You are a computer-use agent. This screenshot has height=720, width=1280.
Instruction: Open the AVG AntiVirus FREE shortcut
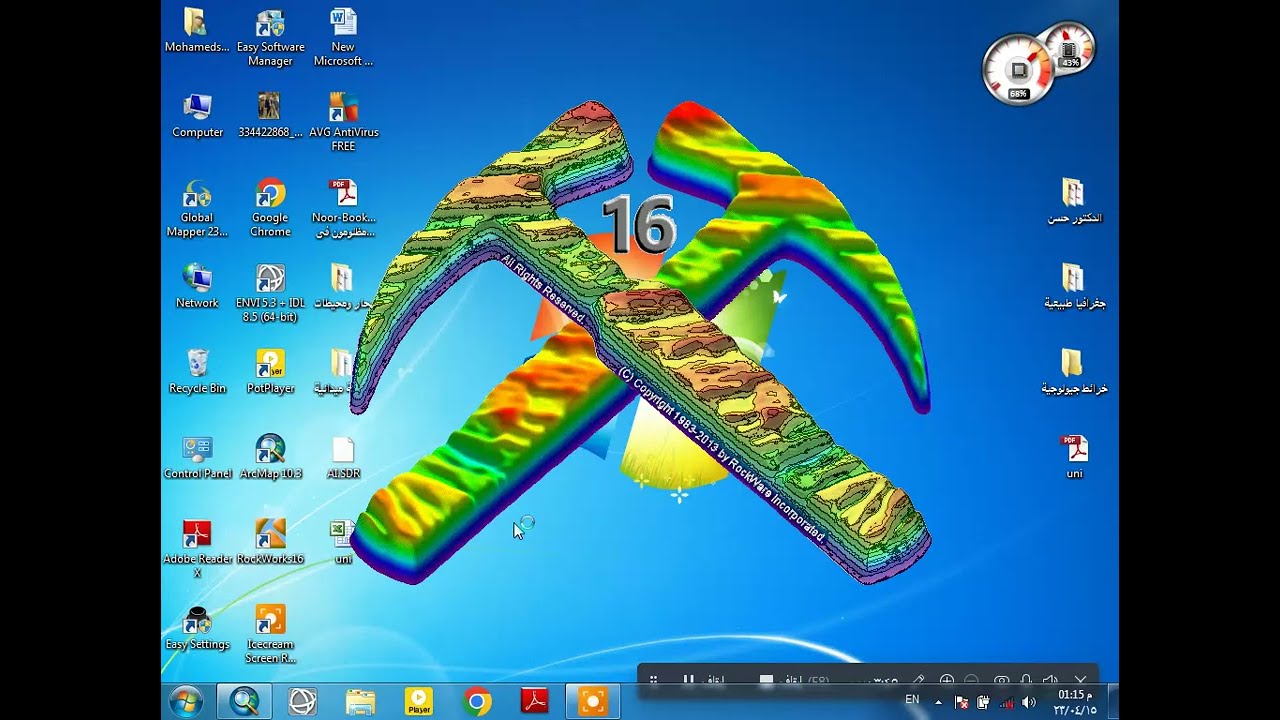pos(343,122)
